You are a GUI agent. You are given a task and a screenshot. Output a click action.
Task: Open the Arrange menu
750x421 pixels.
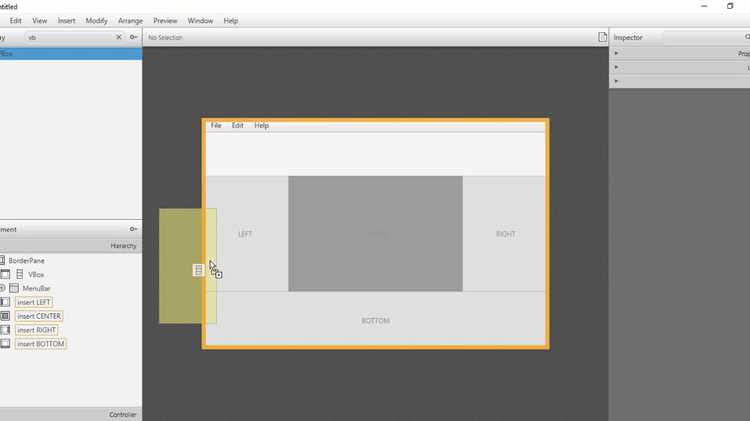[x=130, y=21]
